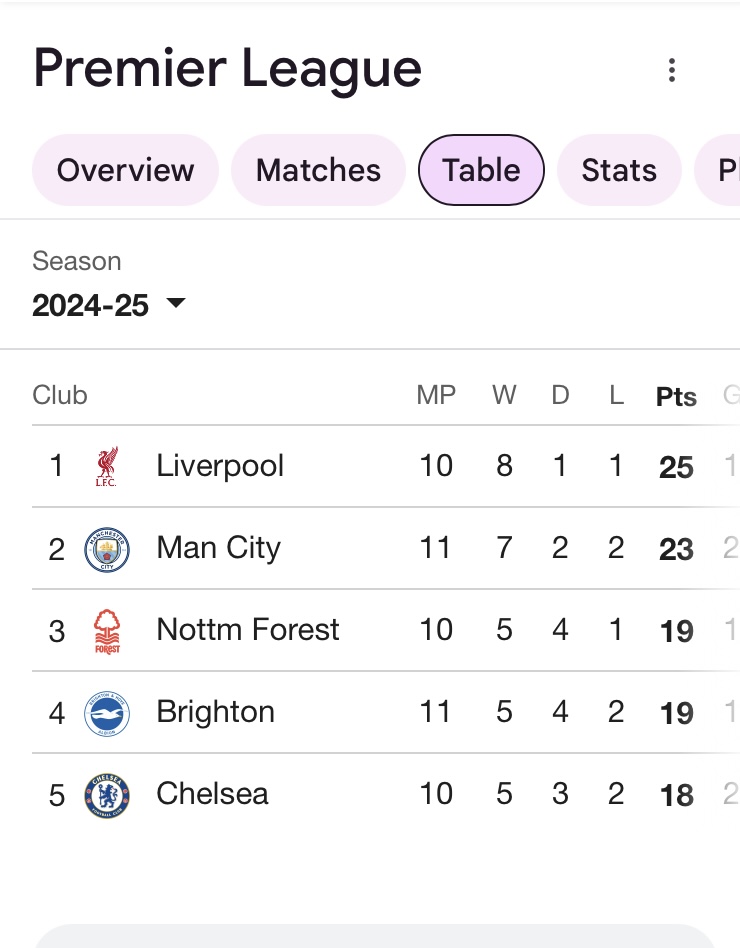
Task: Click the season dropdown arrow
Action: tap(176, 302)
